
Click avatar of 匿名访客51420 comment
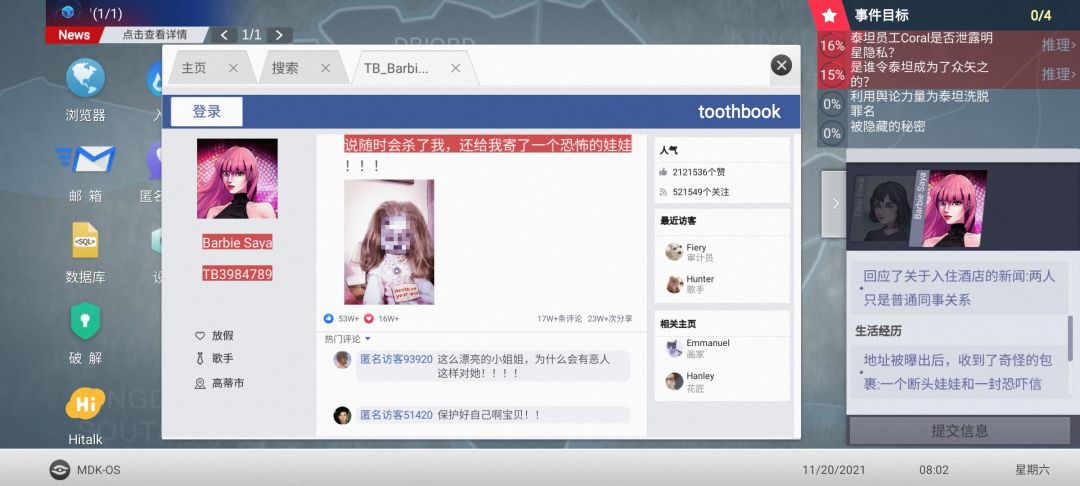(342, 415)
